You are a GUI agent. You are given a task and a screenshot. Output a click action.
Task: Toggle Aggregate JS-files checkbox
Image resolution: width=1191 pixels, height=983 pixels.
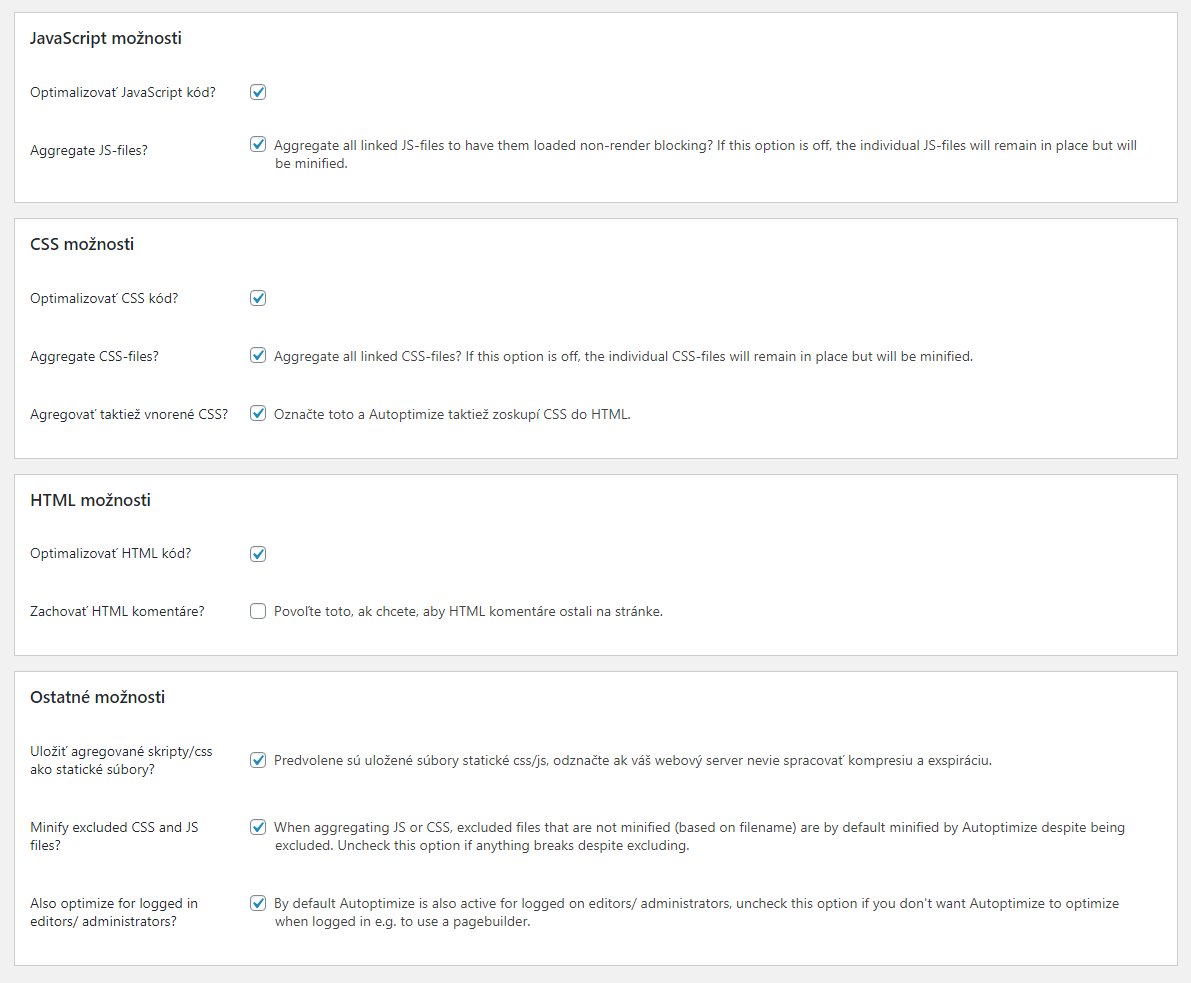point(258,144)
